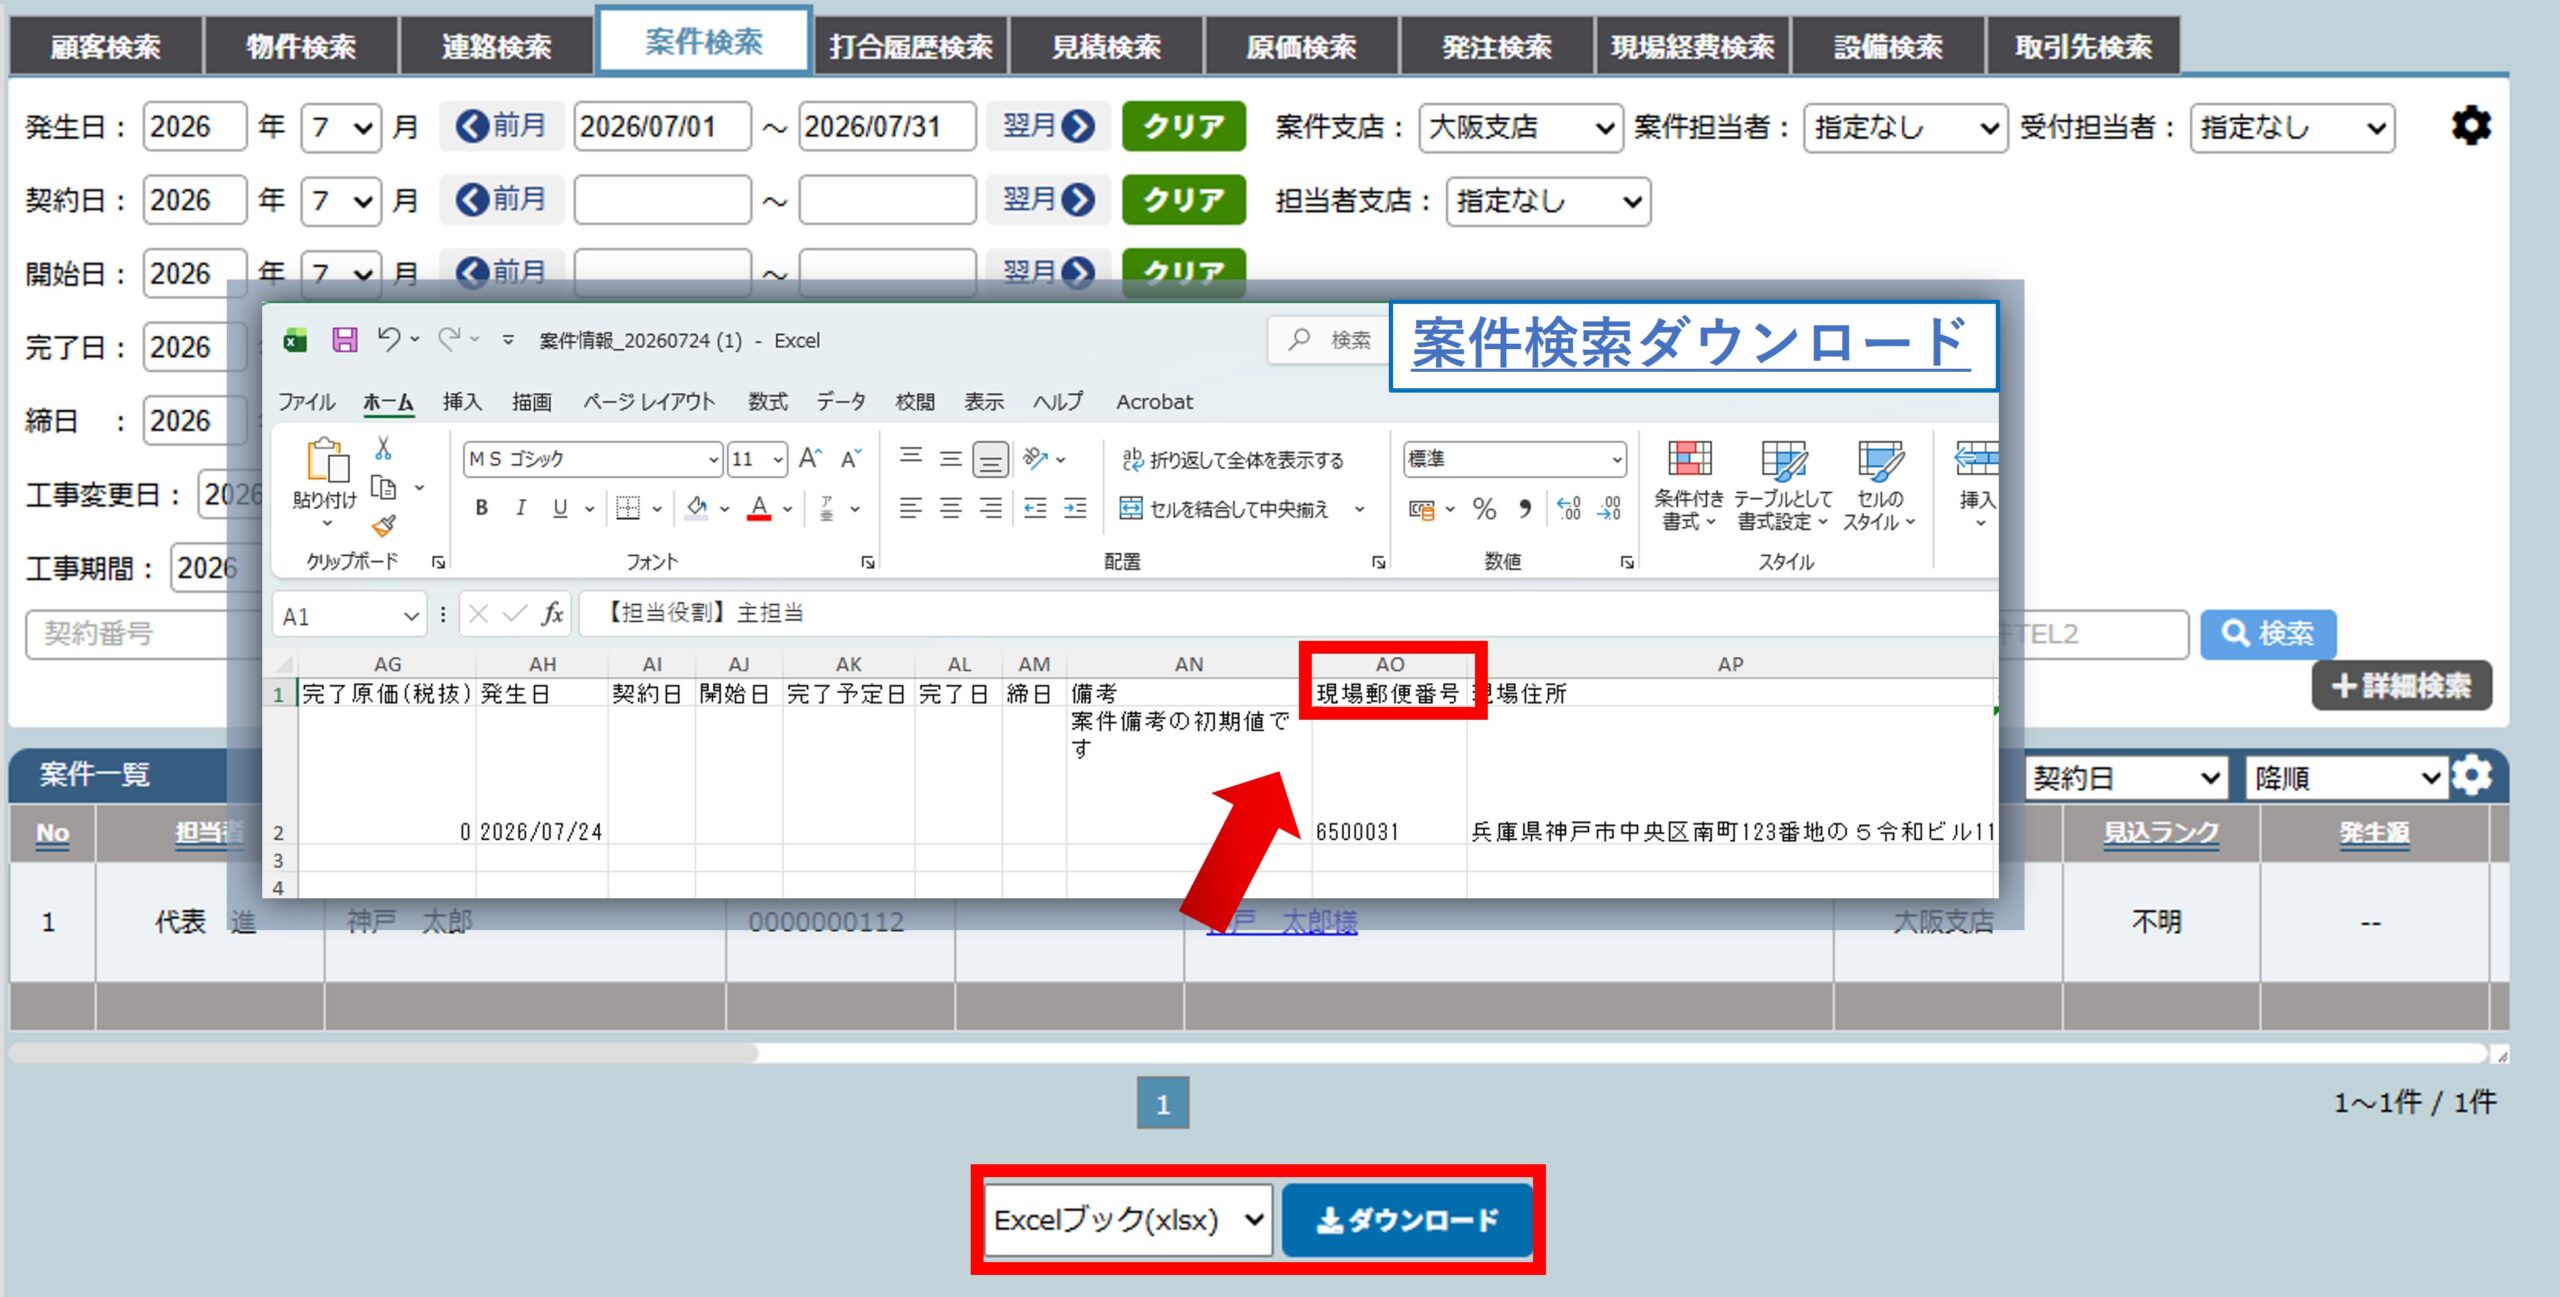Open the MS ゴシック font name dropdown
2560x1297 pixels.
click(x=713, y=460)
